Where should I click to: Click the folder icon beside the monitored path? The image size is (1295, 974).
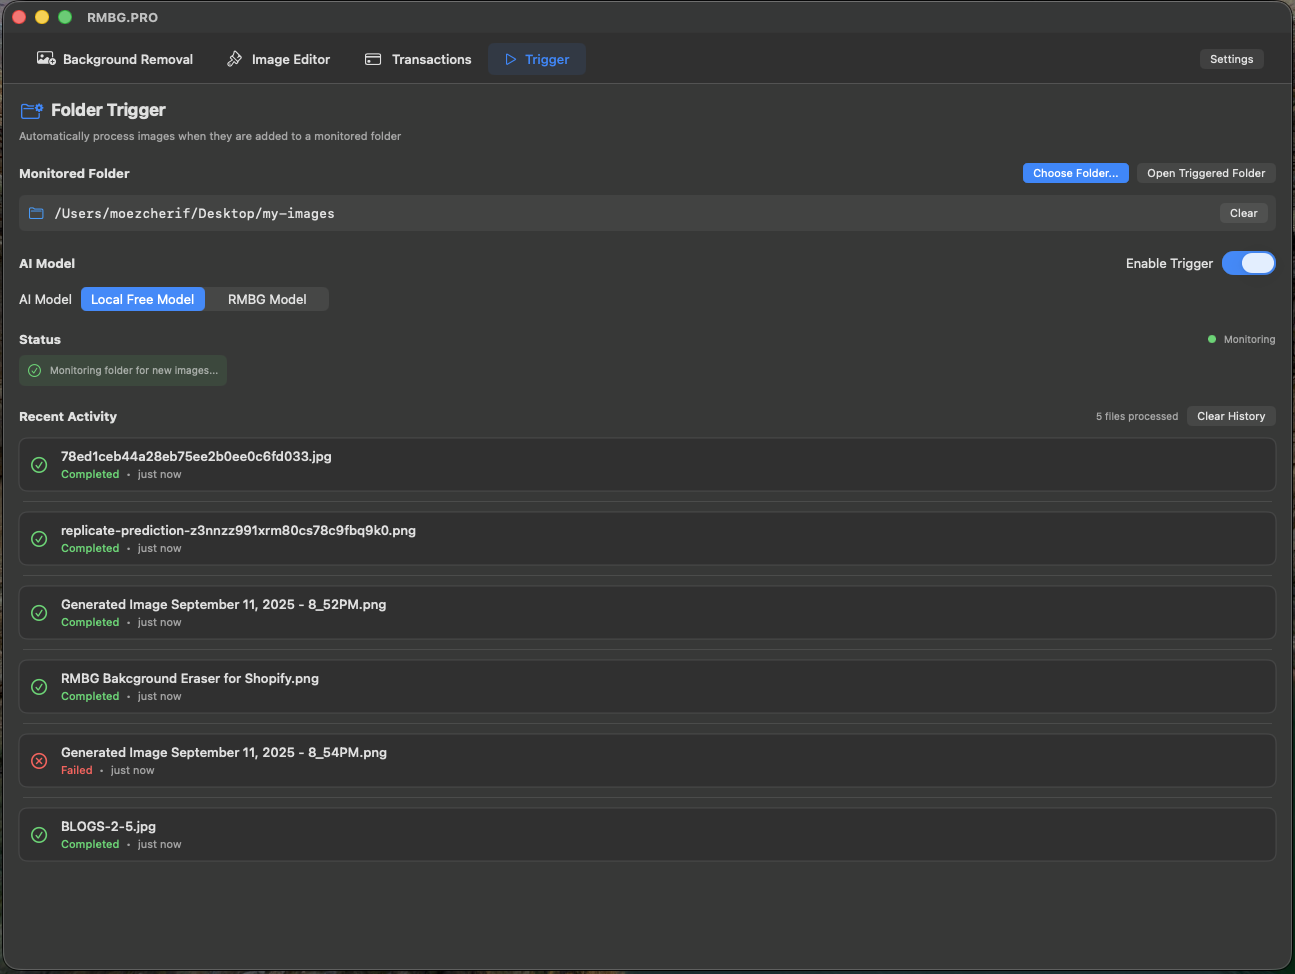(x=37, y=213)
